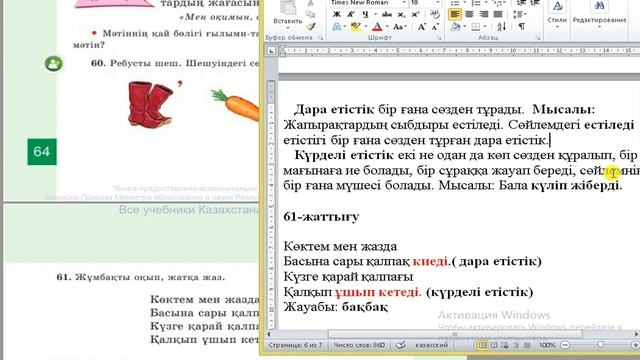This screenshot has width=640, height=360.
Task: Click the Text Effects glowing A icon
Action: (x=337, y=27)
